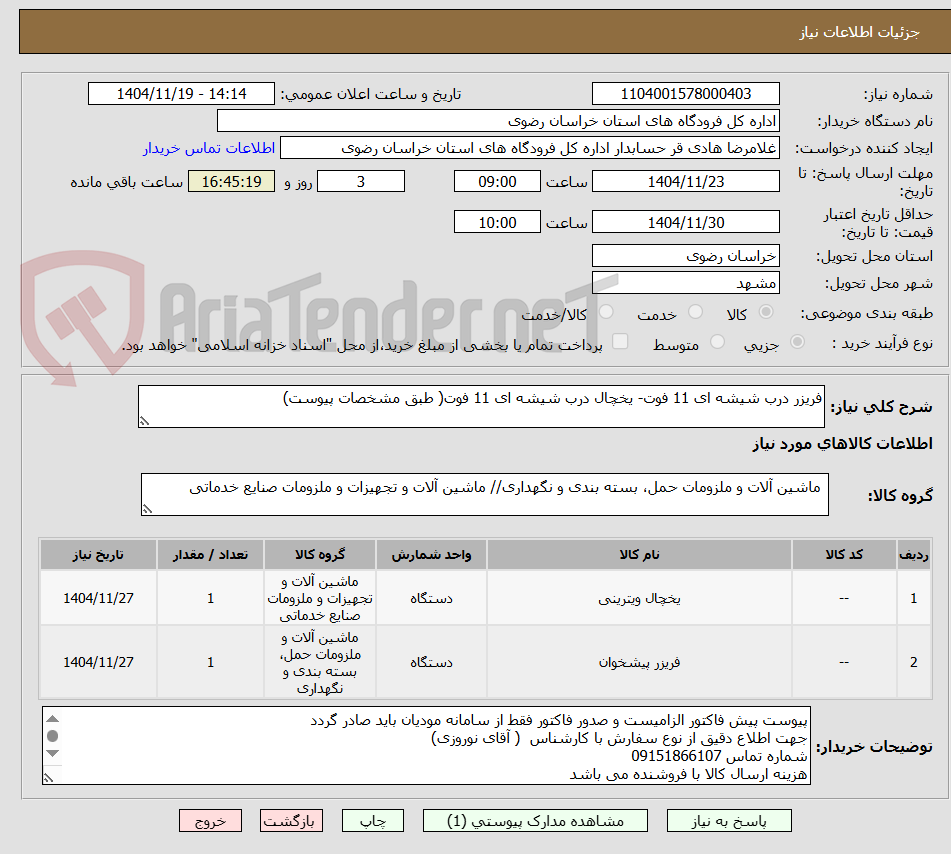Click the price validity time 10:00

click(x=497, y=222)
